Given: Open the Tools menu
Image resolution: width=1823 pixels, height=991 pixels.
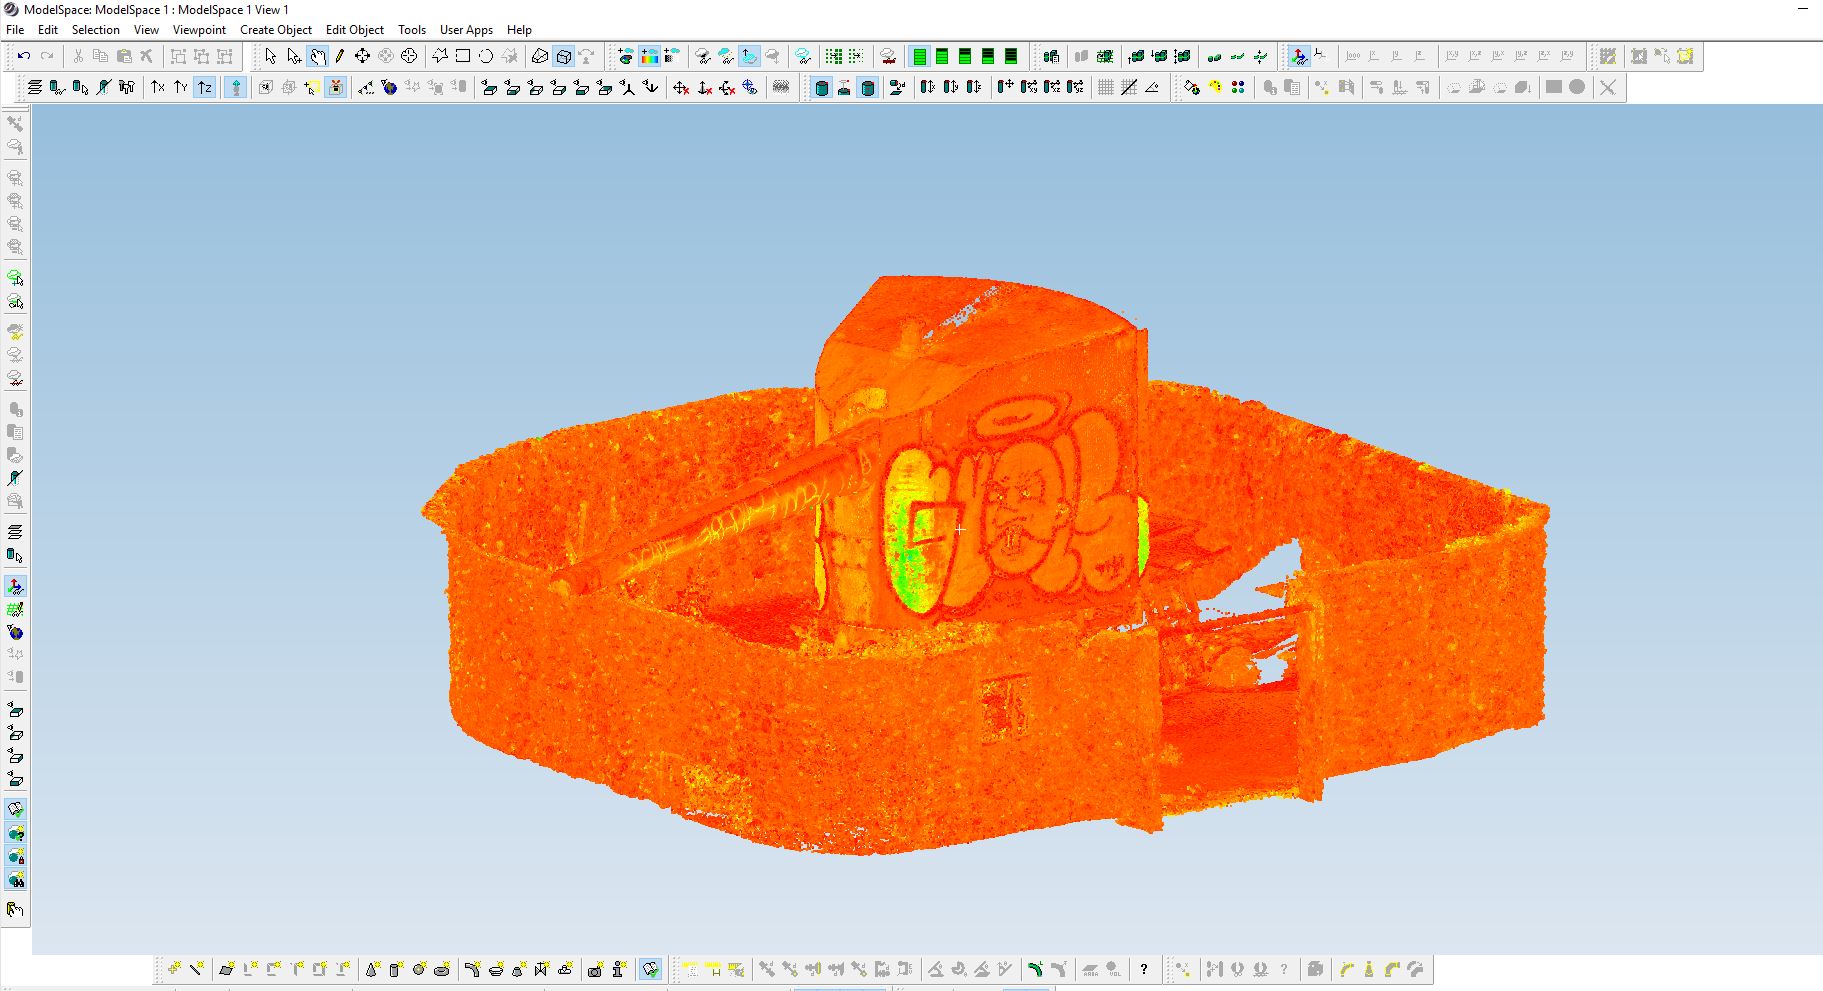Looking at the screenshot, I should (412, 30).
